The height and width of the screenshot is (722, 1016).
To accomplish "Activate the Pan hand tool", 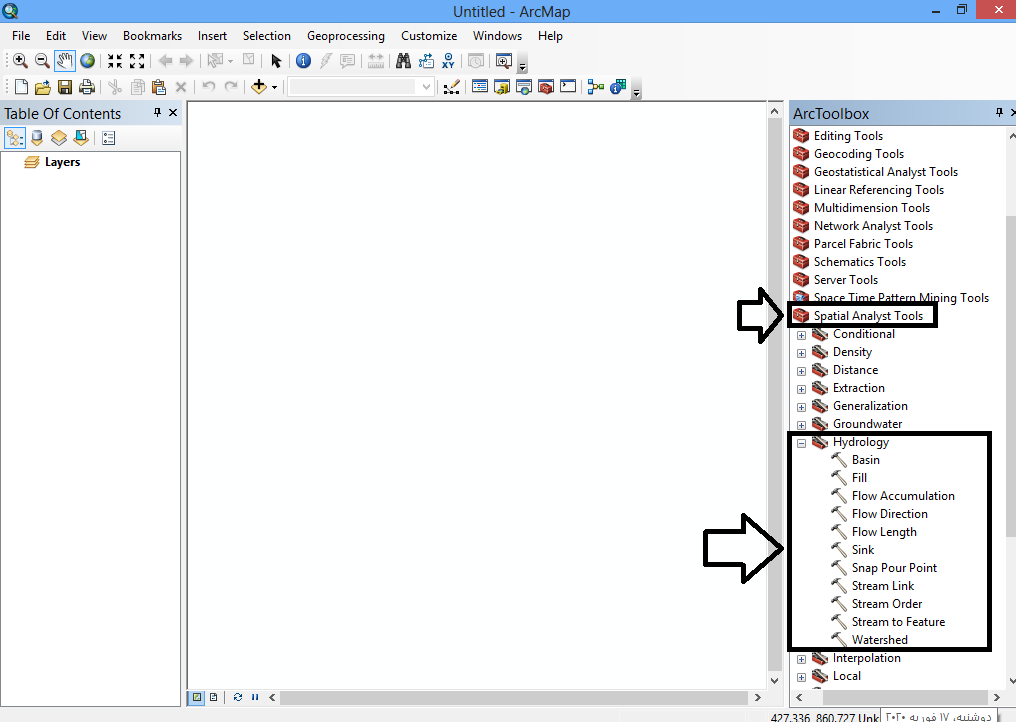I will [64, 61].
